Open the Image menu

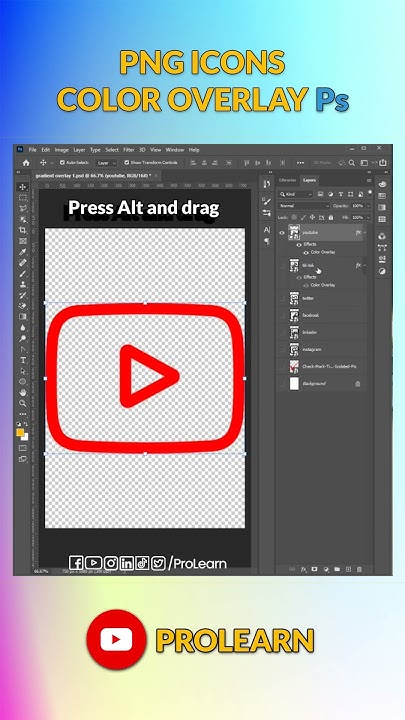click(62, 150)
